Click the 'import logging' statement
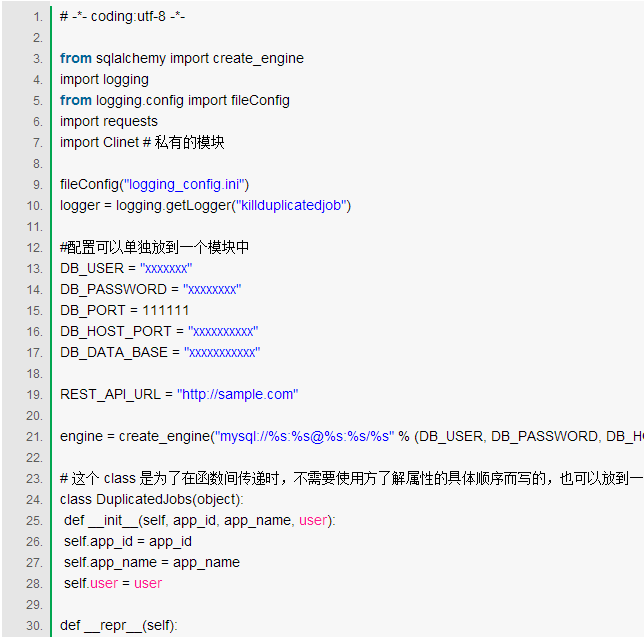The width and height of the screenshot is (644, 637). coord(104,79)
